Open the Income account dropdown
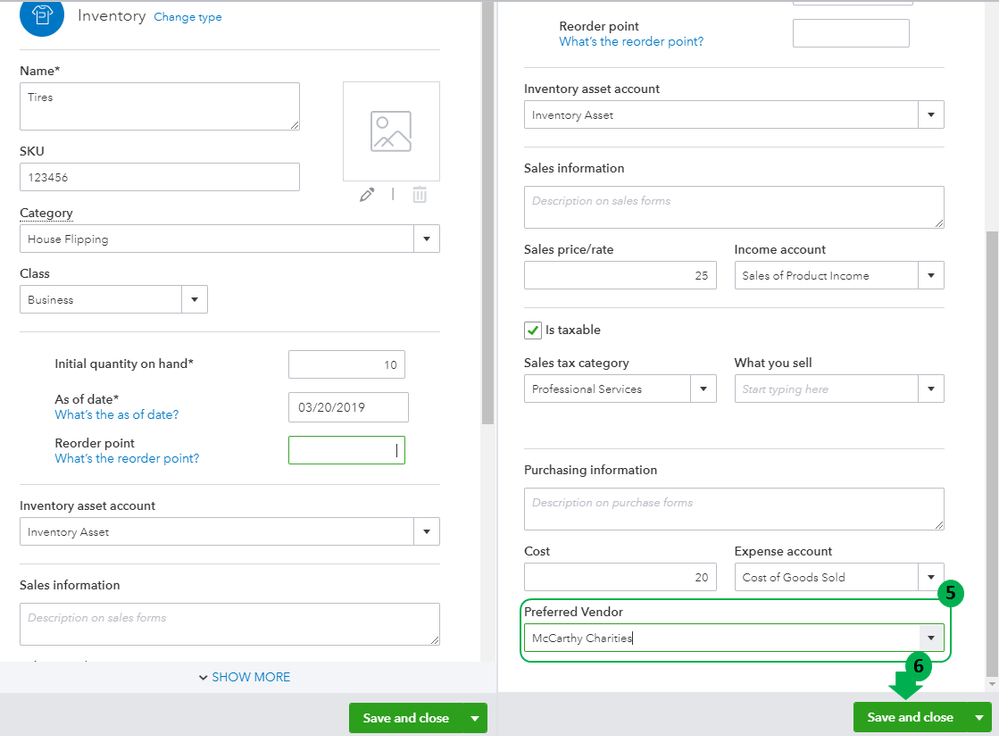 pos(932,276)
